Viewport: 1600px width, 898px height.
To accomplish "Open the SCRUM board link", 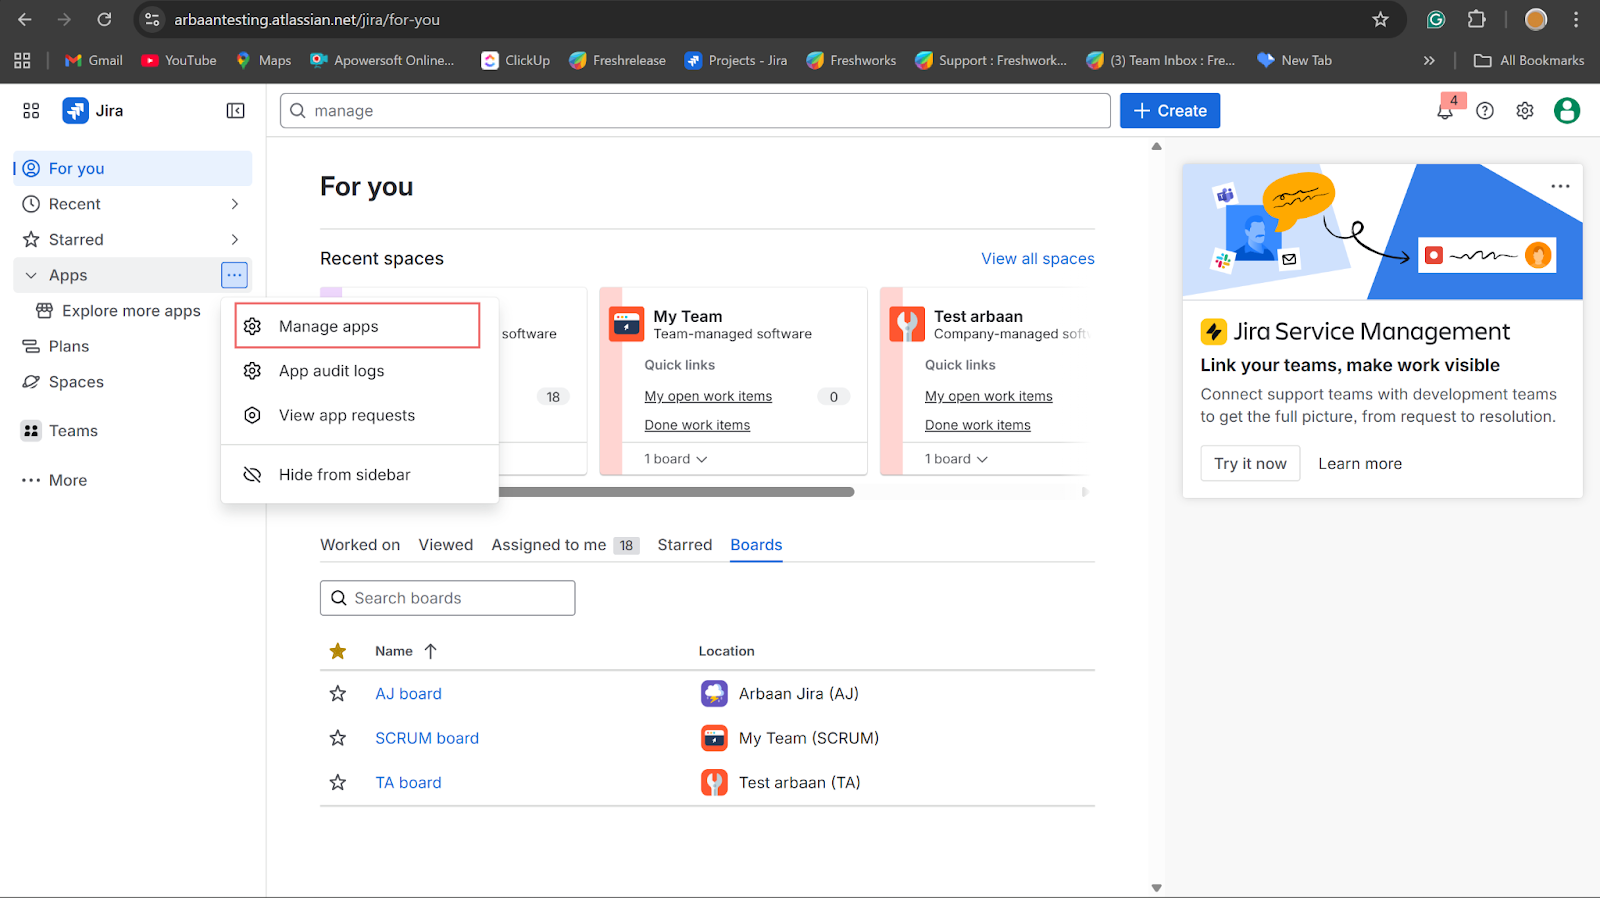I will [427, 738].
